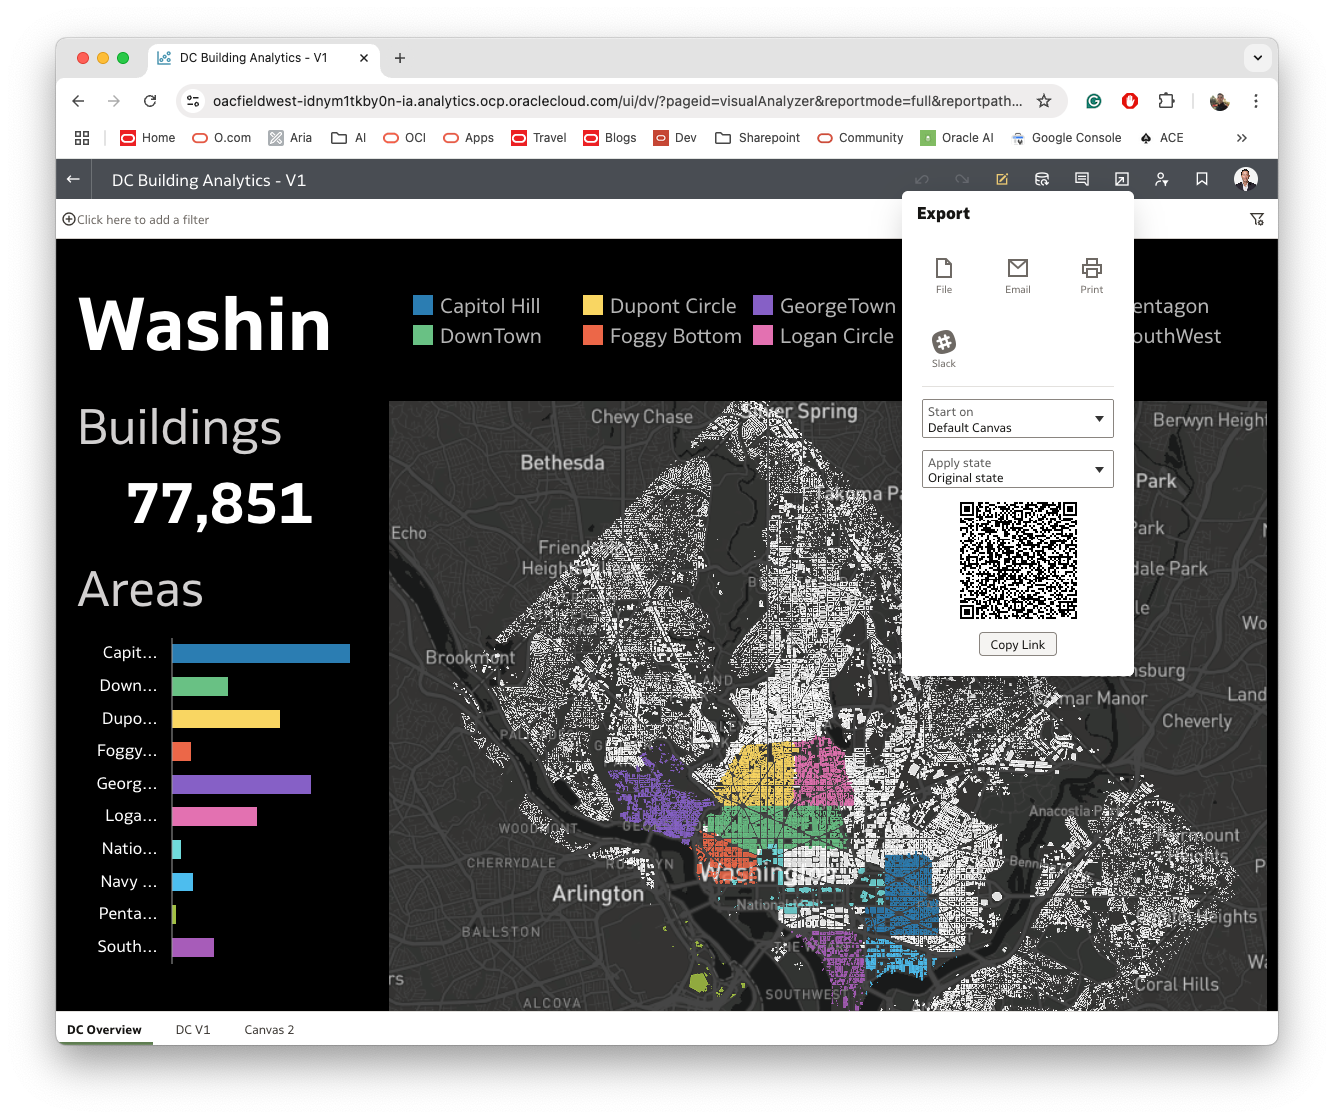The height and width of the screenshot is (1119, 1334).
Task: Open the OCI bookmark
Action: click(405, 138)
